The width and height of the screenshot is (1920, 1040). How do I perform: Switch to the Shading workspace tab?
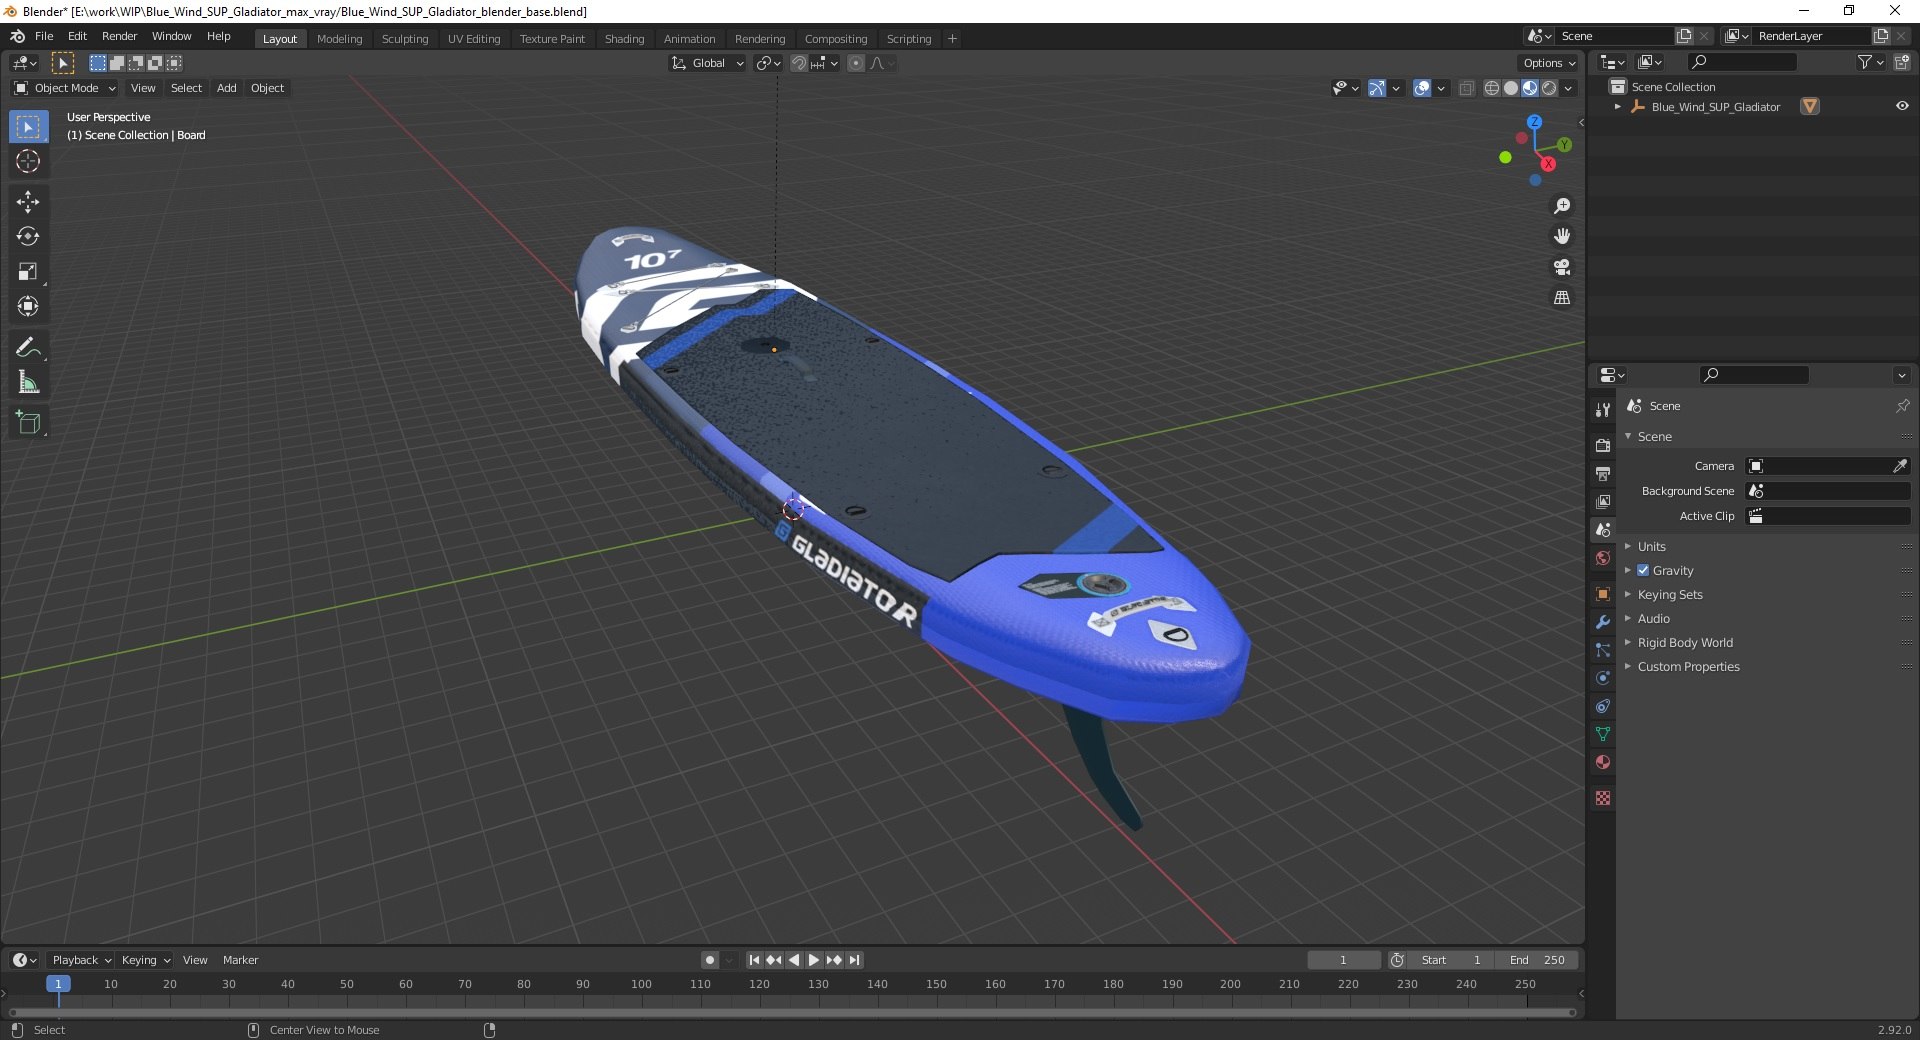(x=624, y=39)
